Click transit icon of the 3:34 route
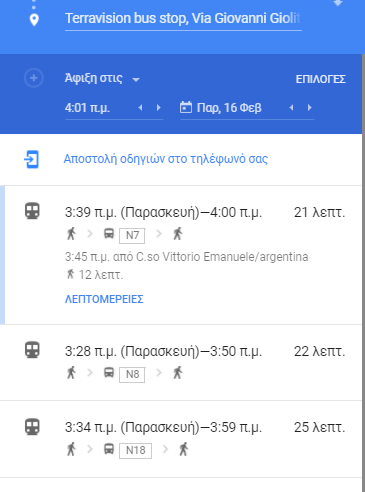Viewport: 365px width, 492px height. [x=32, y=427]
